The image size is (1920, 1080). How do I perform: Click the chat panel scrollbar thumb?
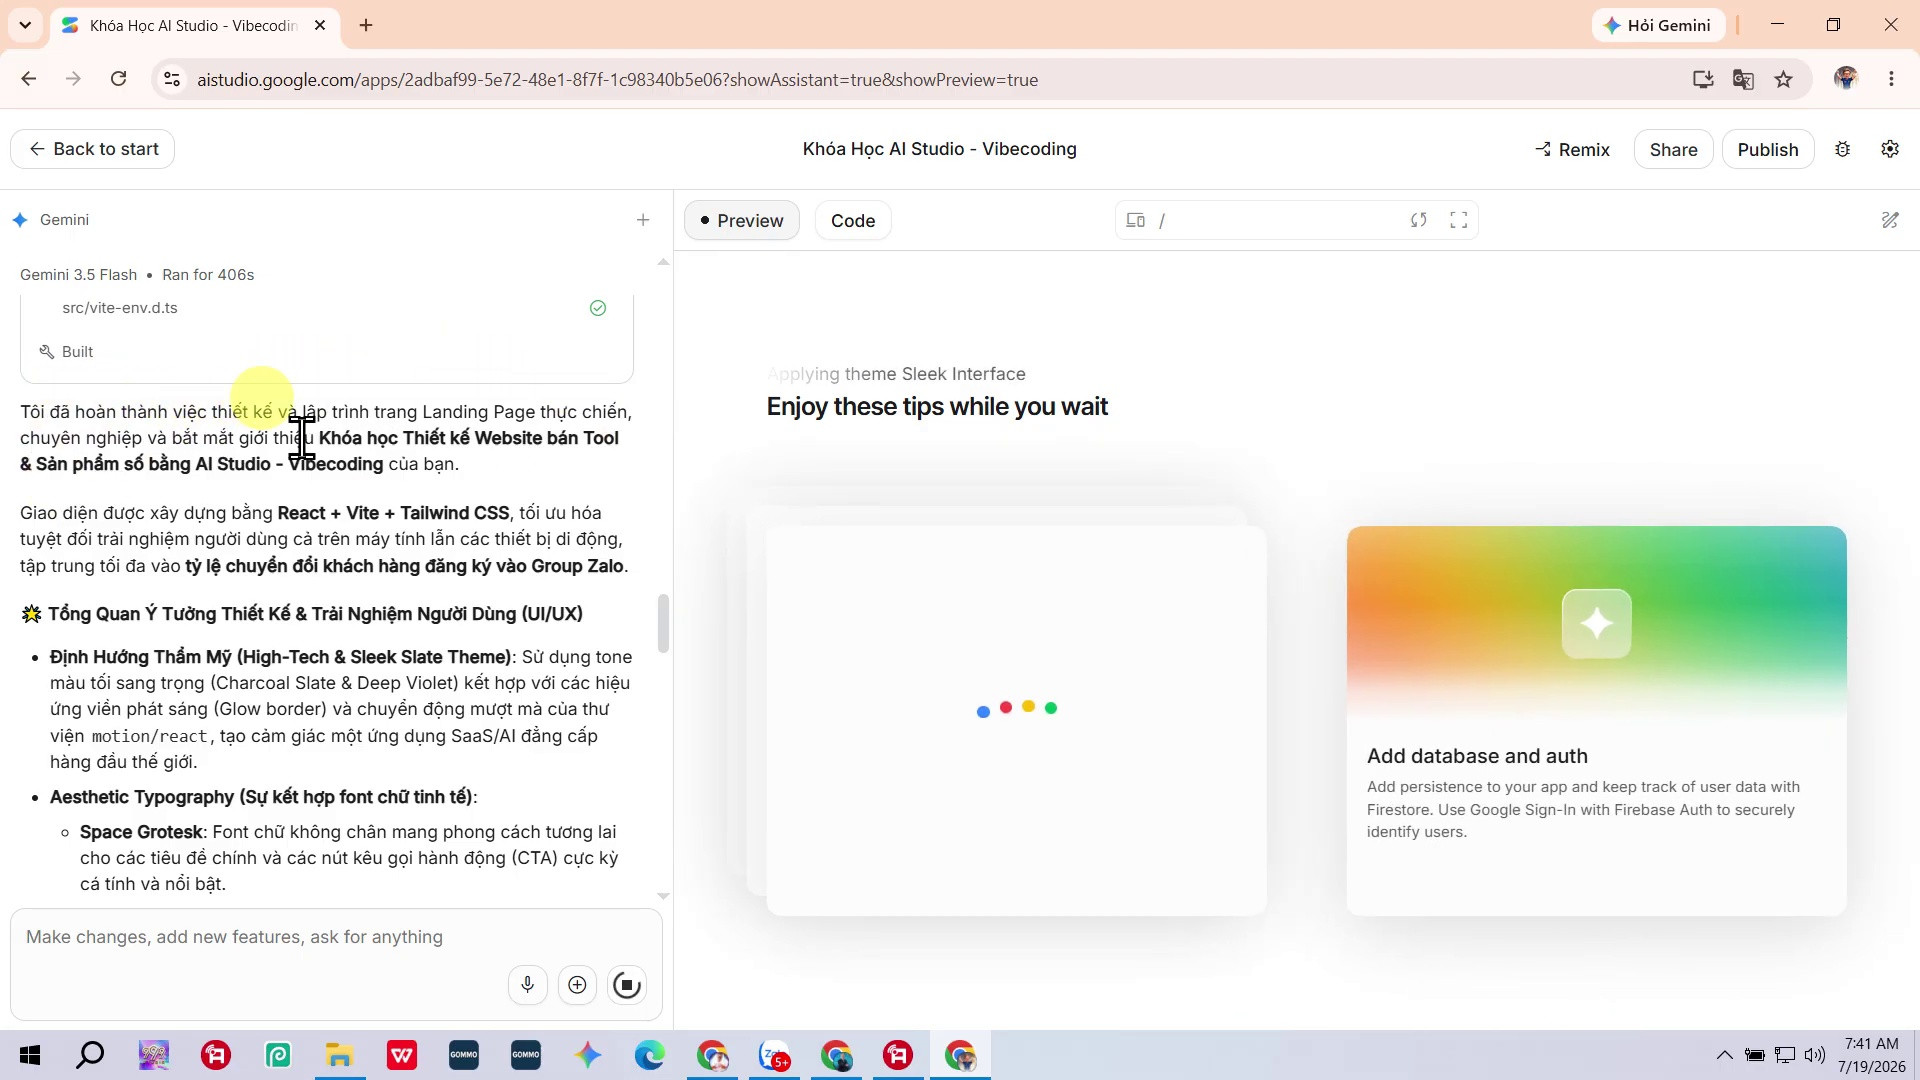pos(662,623)
